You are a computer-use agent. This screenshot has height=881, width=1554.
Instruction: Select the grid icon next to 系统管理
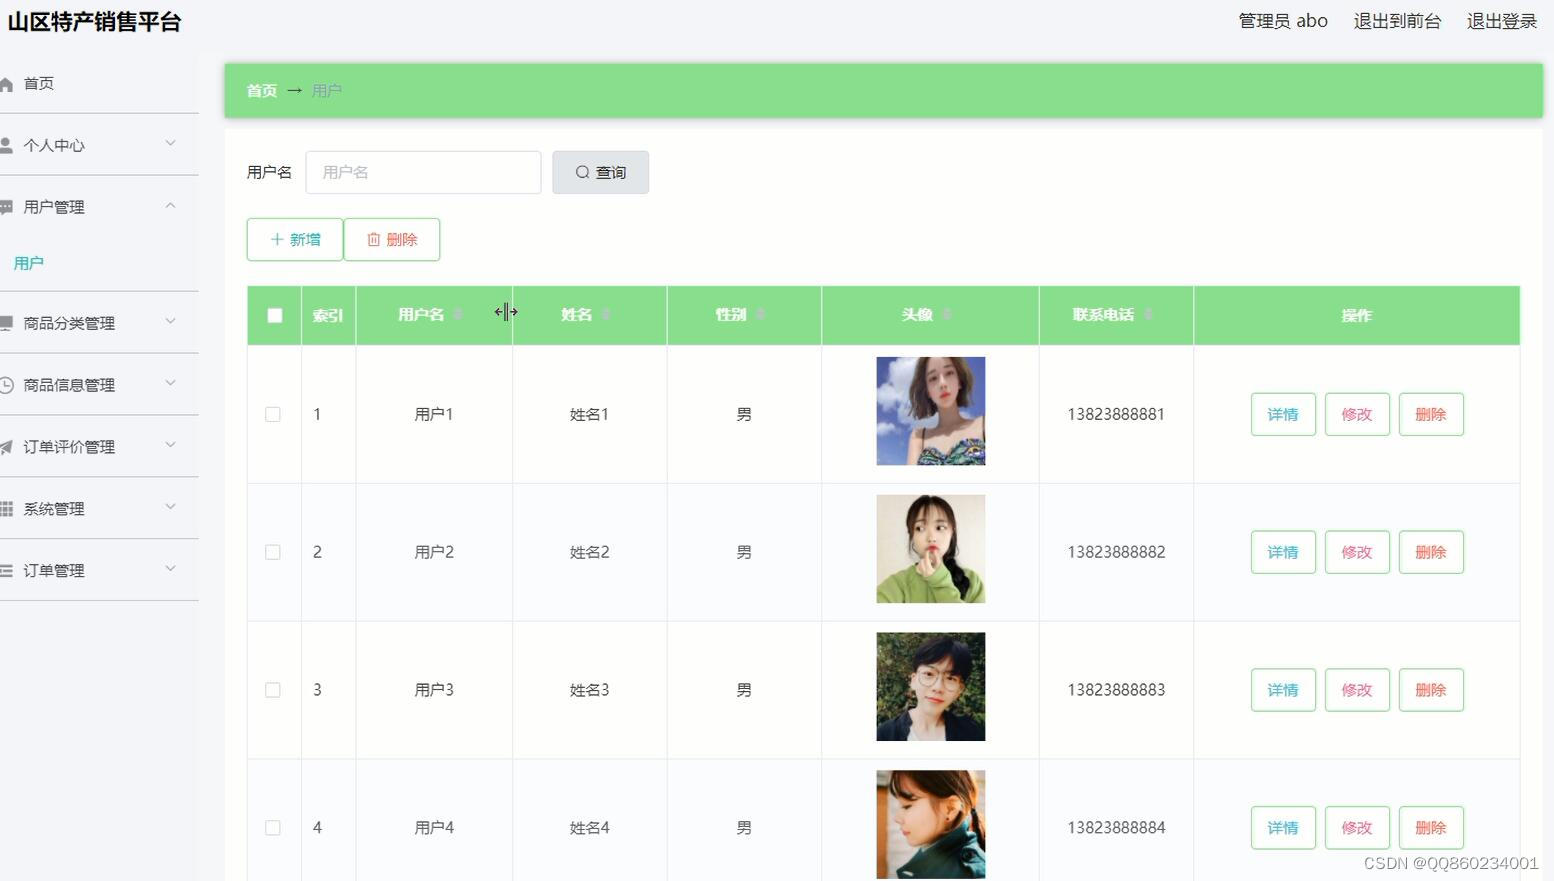pyautogui.click(x=7, y=508)
